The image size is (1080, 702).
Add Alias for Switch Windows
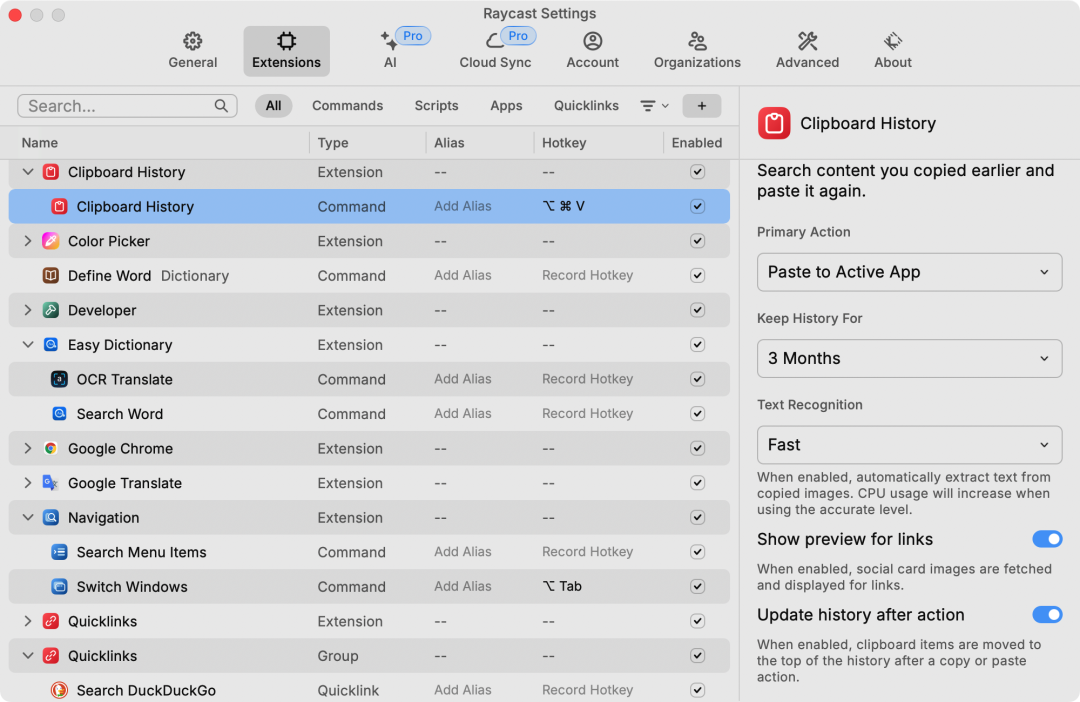click(463, 586)
